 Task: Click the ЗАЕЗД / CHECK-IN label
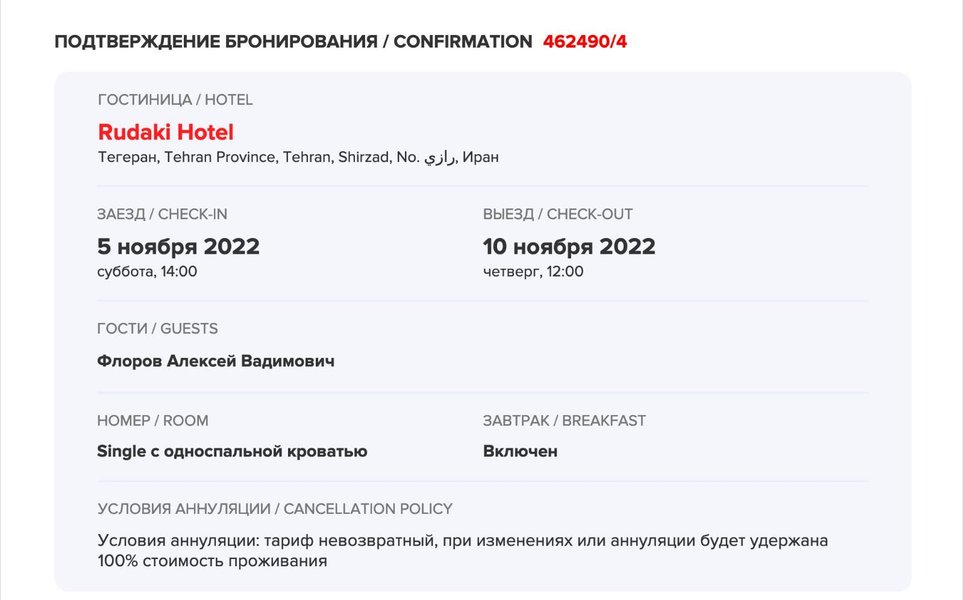pos(169,214)
